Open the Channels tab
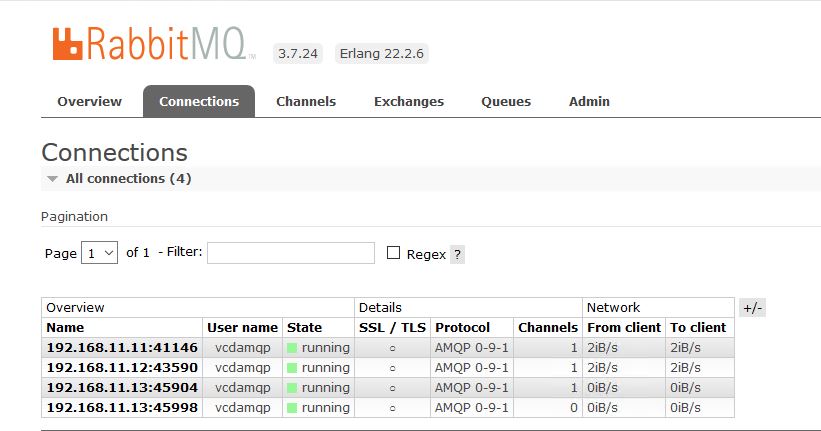 coord(306,101)
